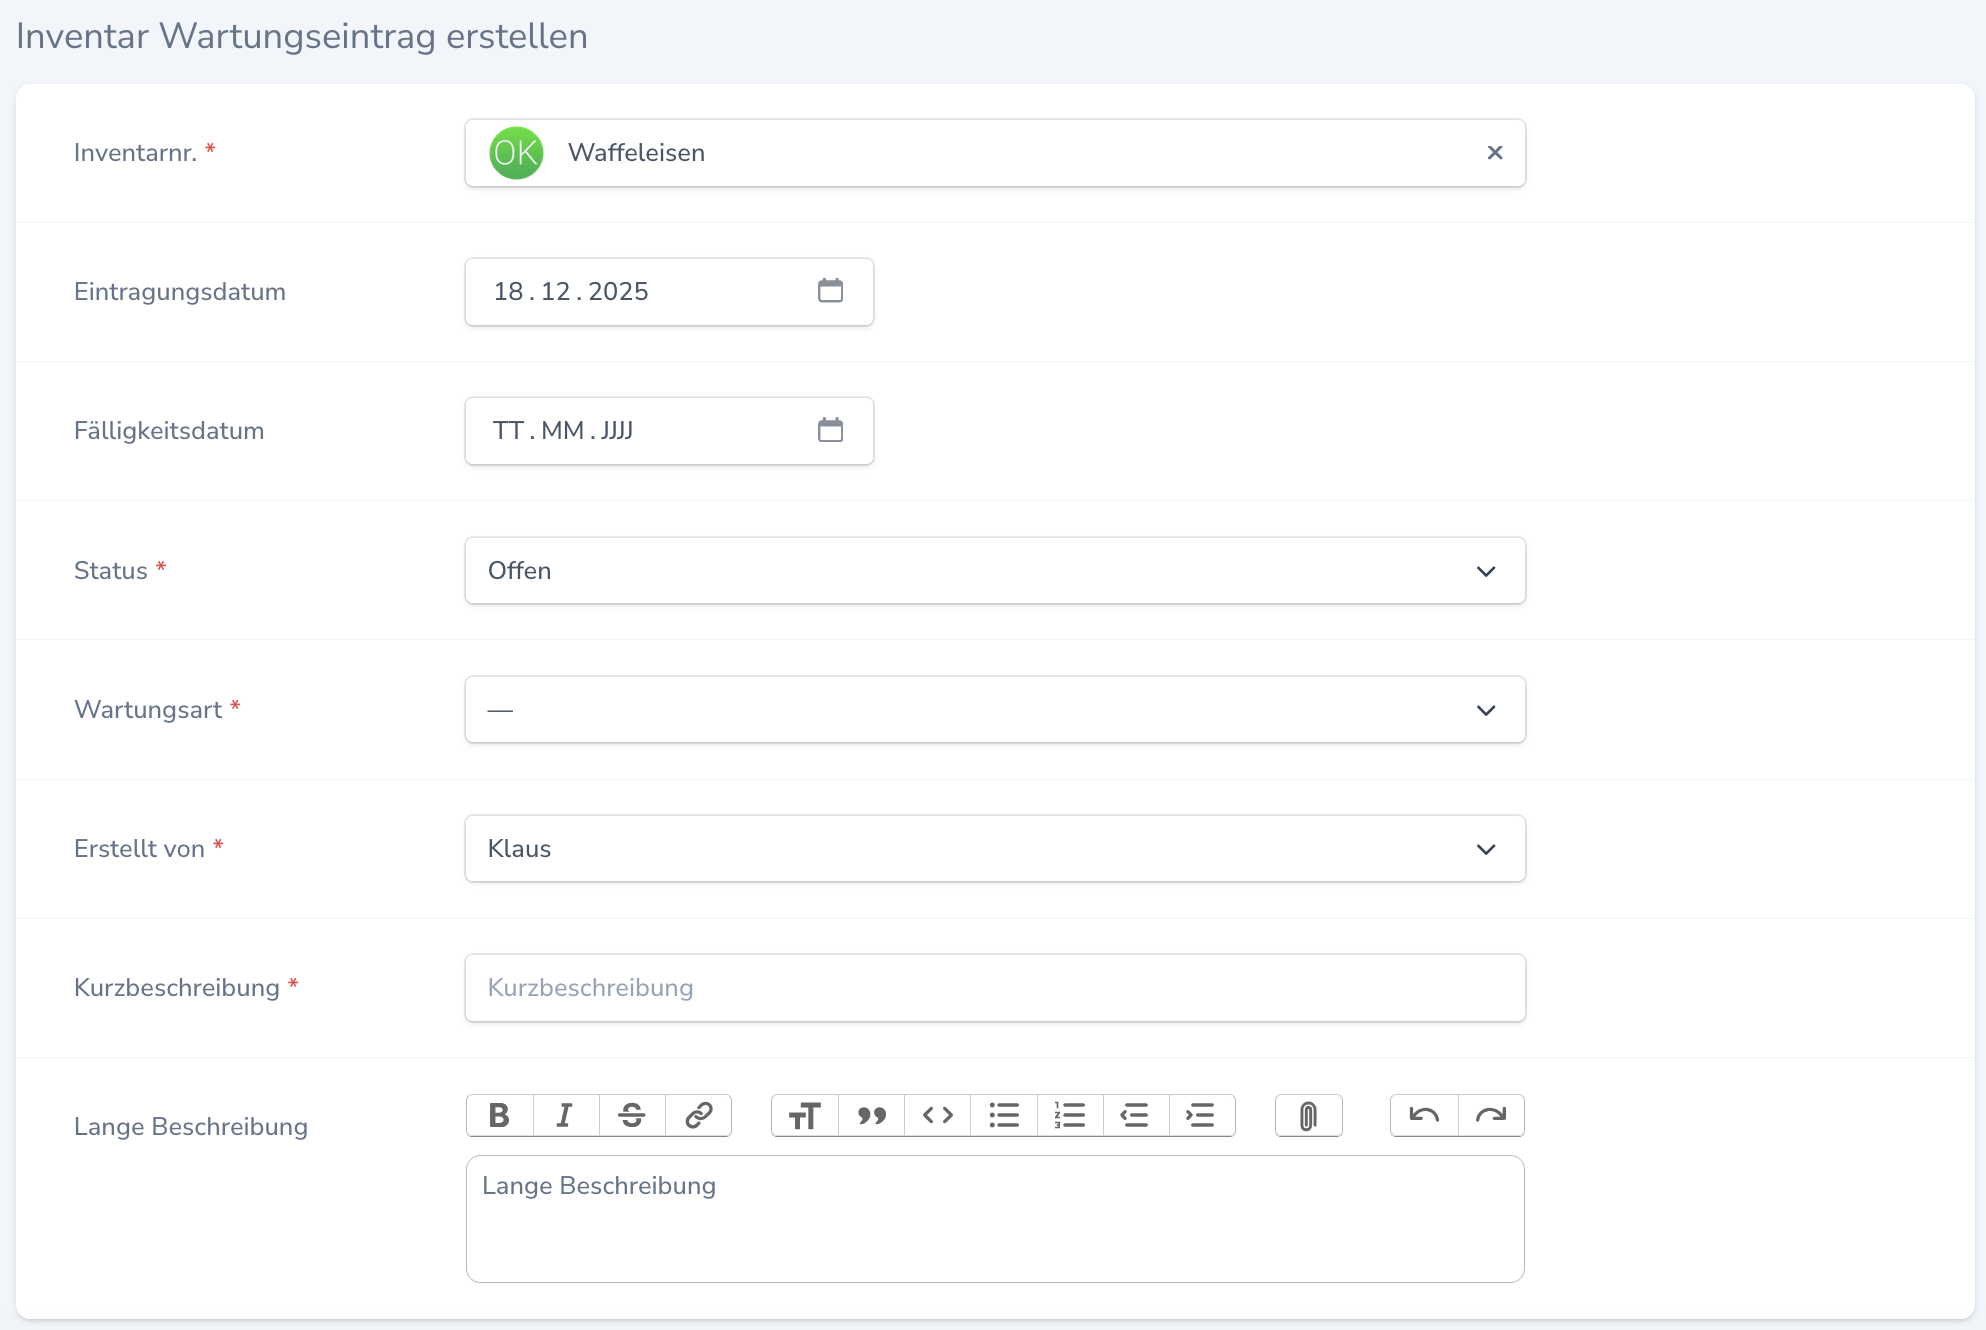This screenshot has width=1986, height=1330.
Task: Expand the Wartungsart dropdown
Action: point(994,710)
